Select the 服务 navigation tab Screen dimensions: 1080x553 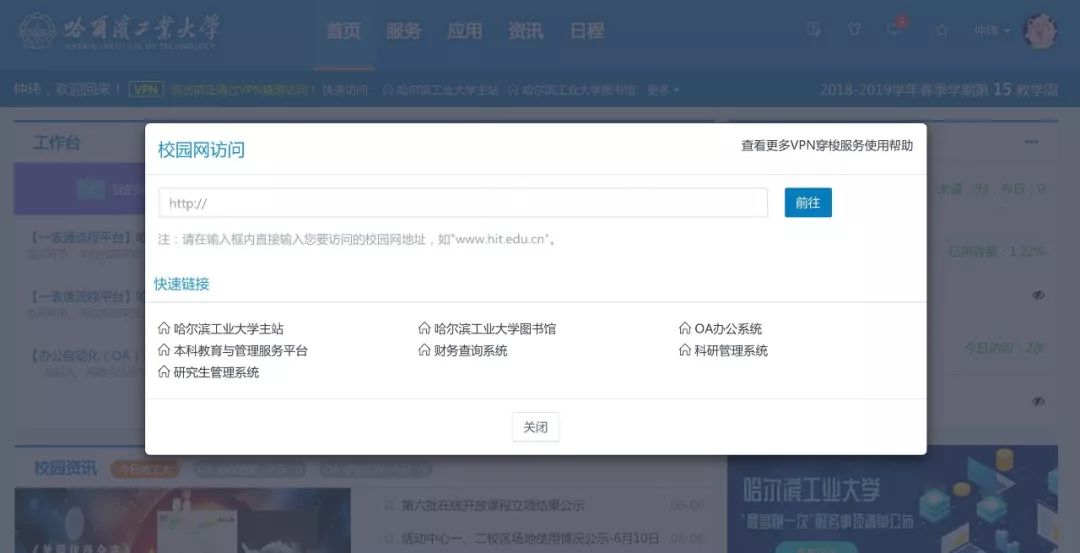[404, 31]
